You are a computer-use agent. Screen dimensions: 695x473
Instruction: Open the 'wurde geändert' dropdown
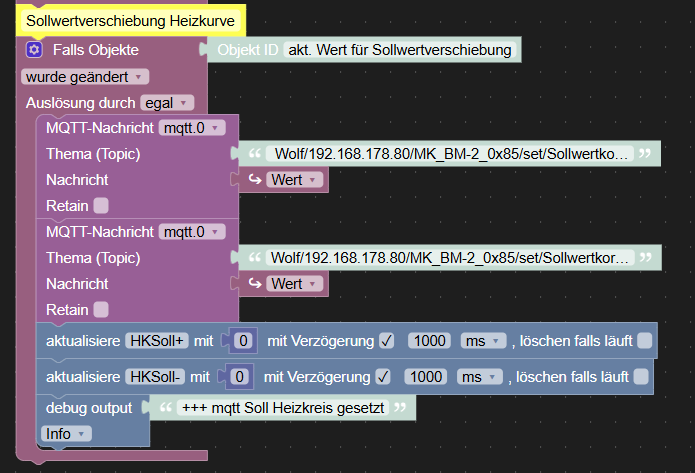[x=85, y=77]
